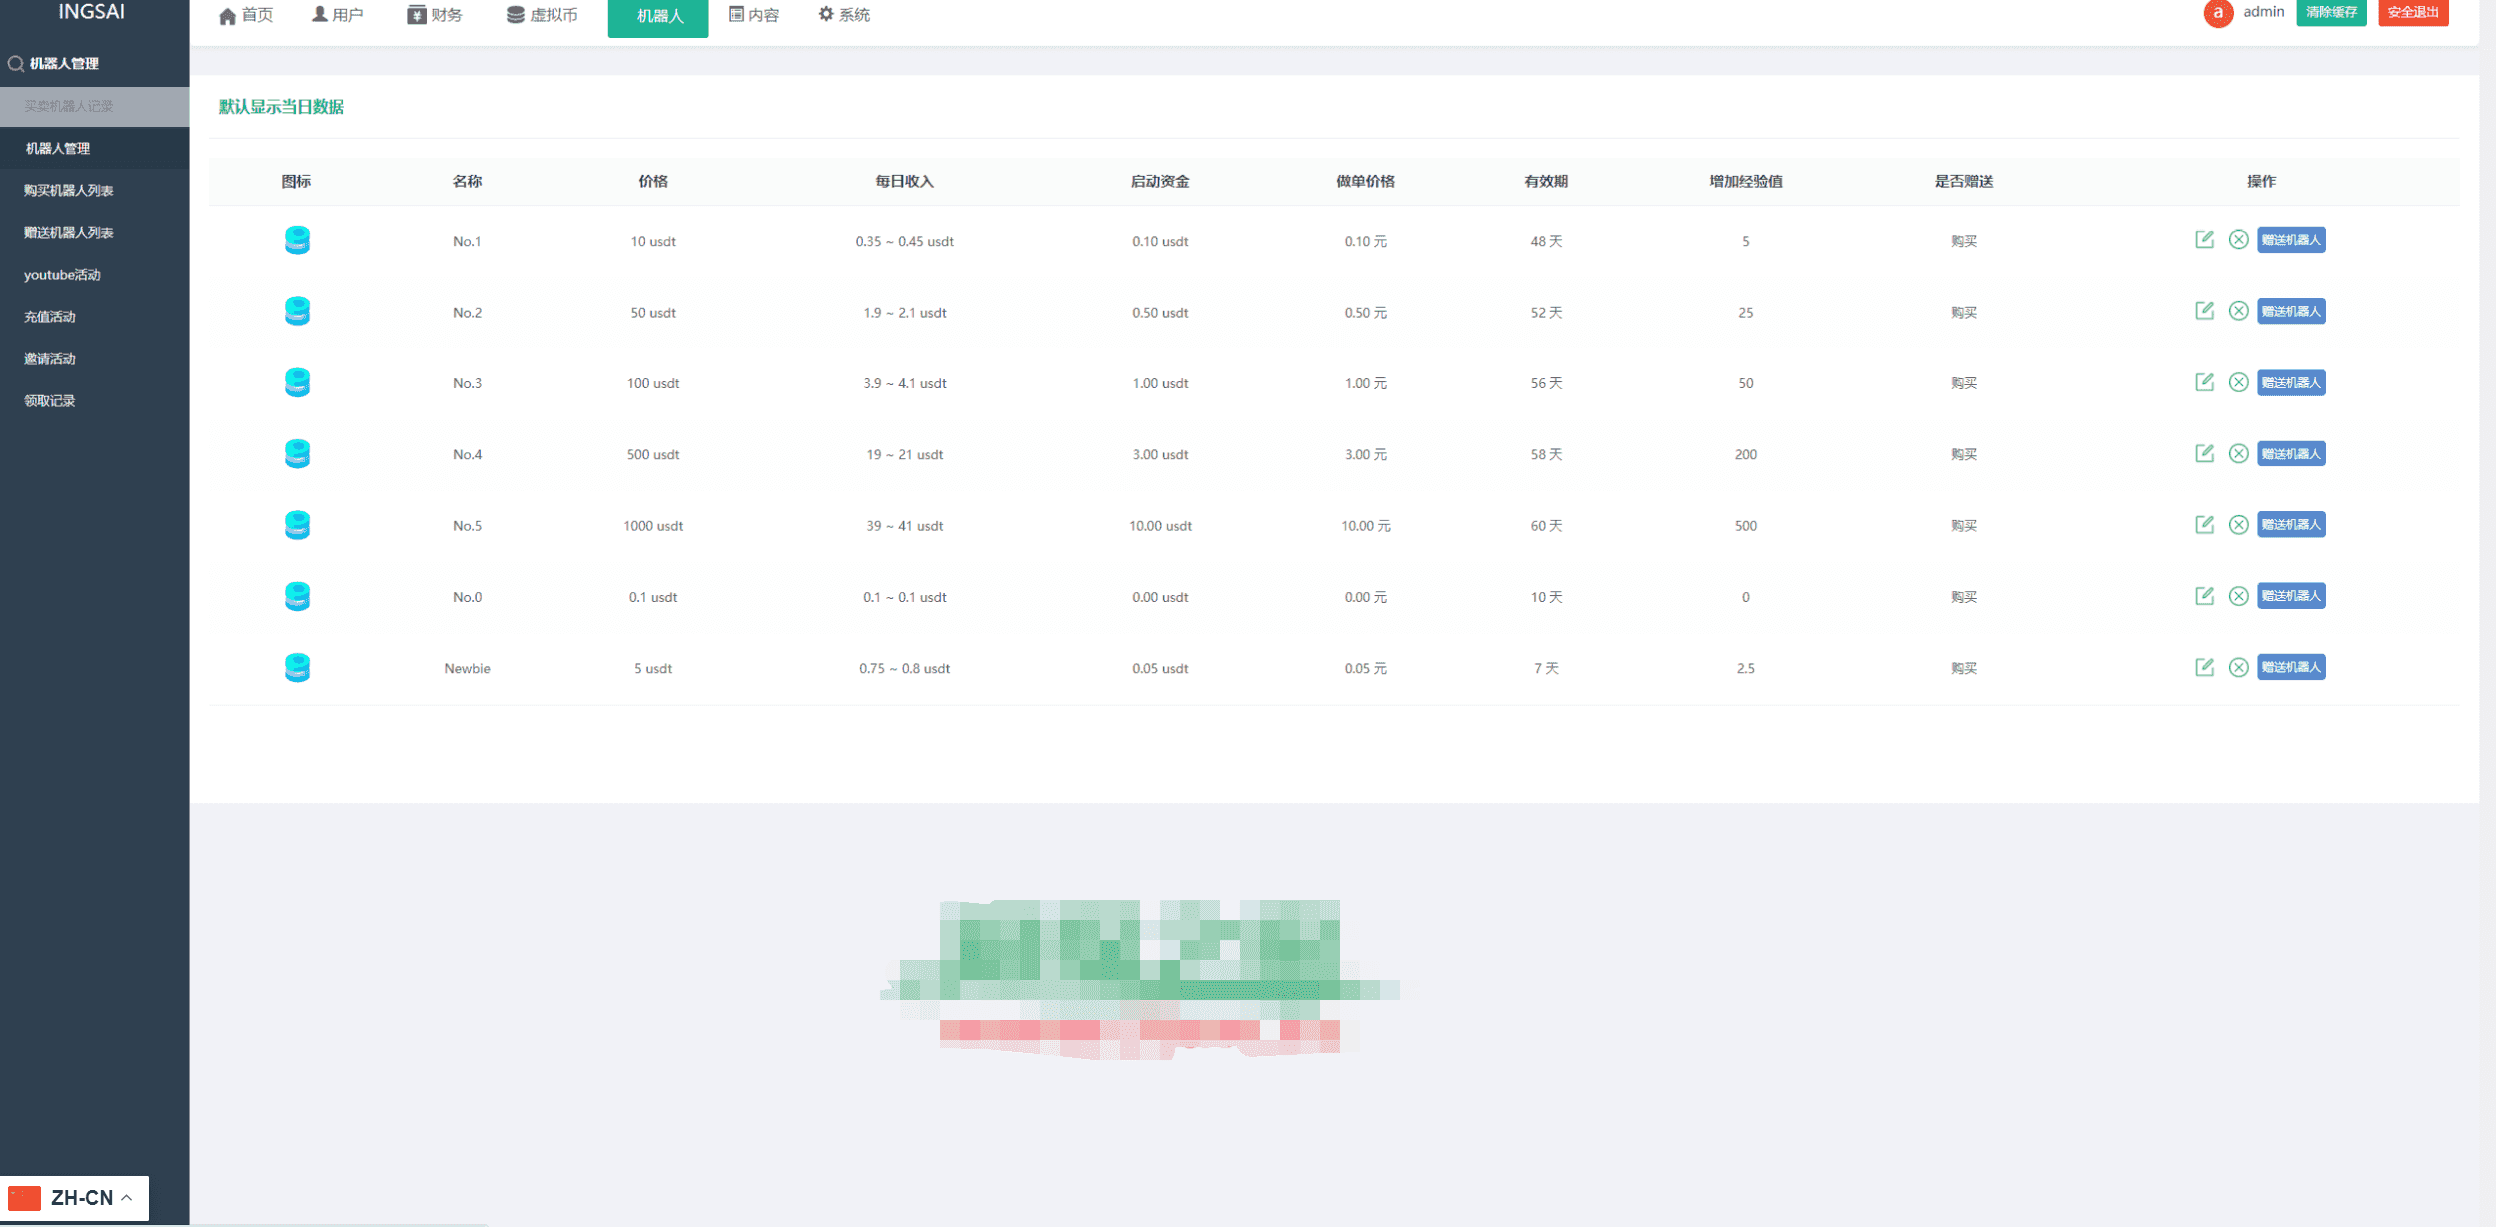
Task: Click the coin thumbnail icon for No.3
Action: (297, 383)
